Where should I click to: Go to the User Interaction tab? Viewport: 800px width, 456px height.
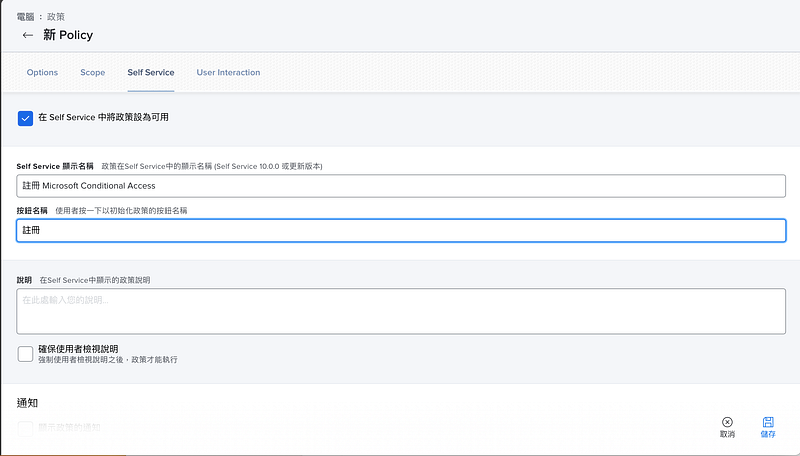(228, 73)
